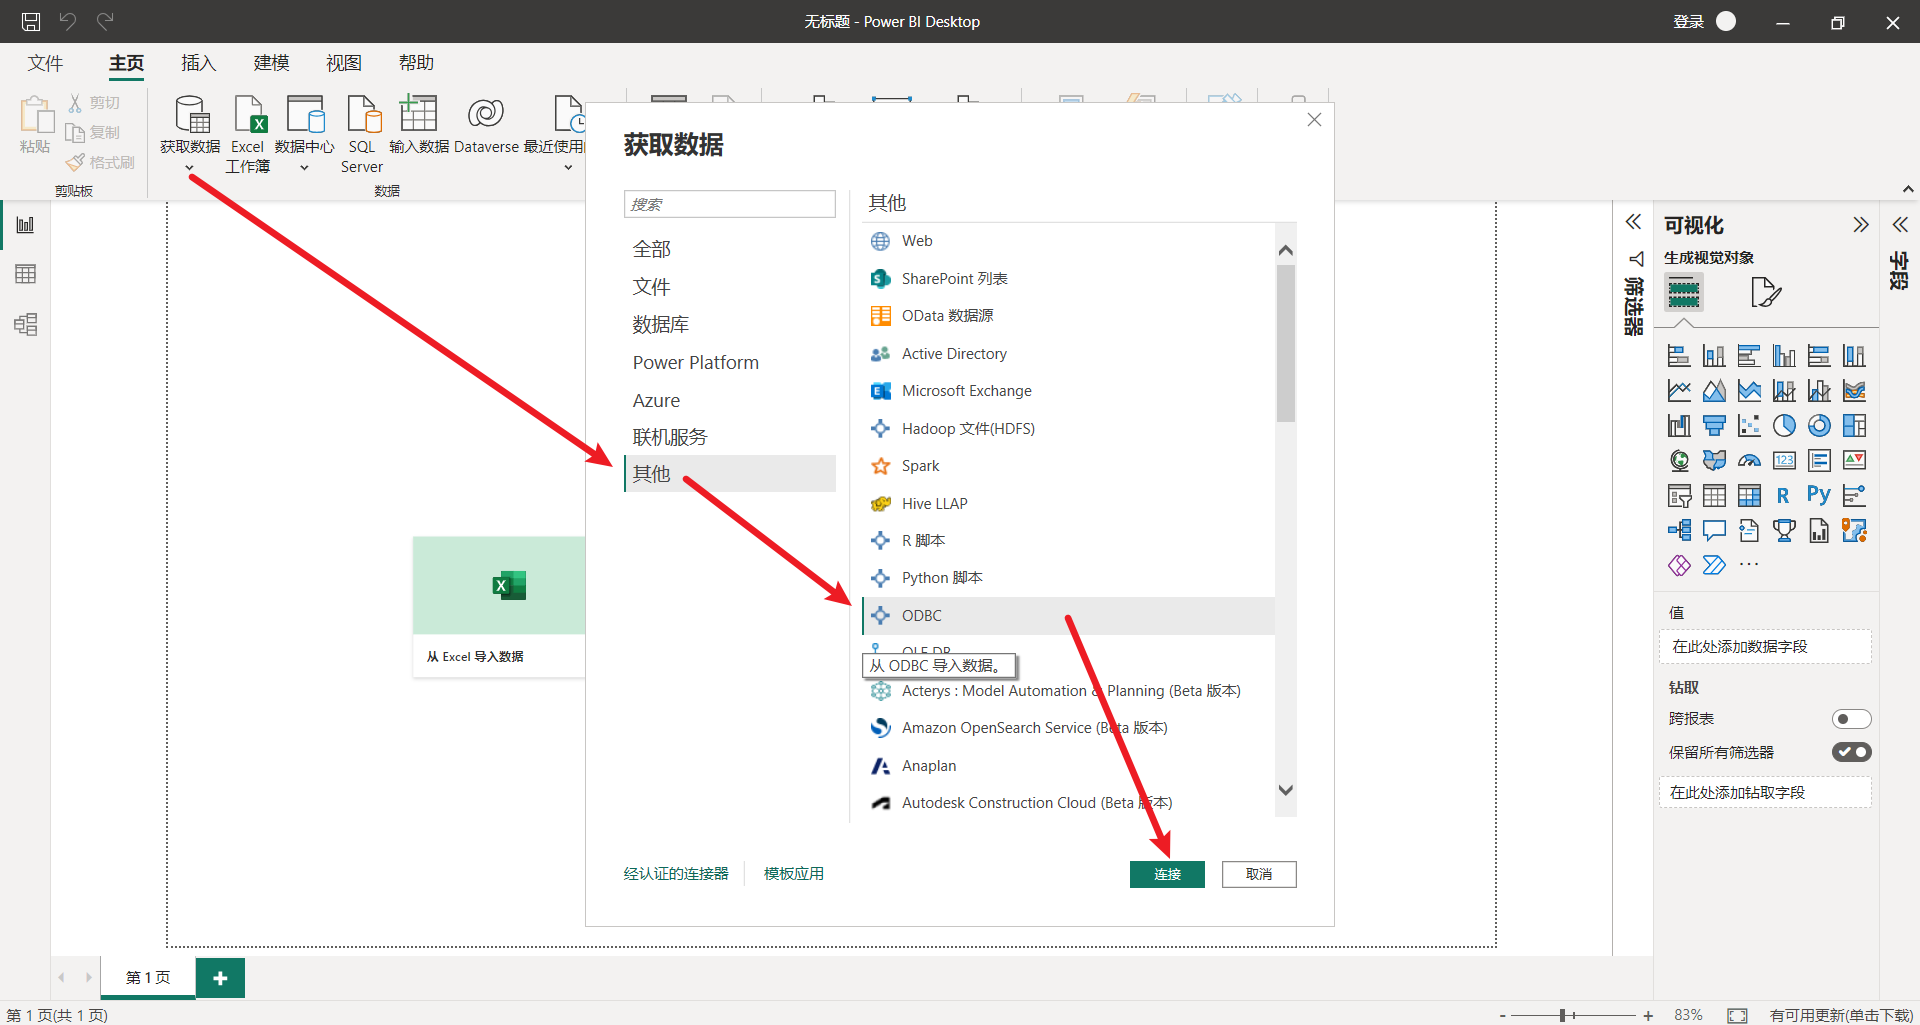Open the Modeling (建模) ribbon tab
Viewport: 1920px width, 1025px height.
click(x=271, y=63)
